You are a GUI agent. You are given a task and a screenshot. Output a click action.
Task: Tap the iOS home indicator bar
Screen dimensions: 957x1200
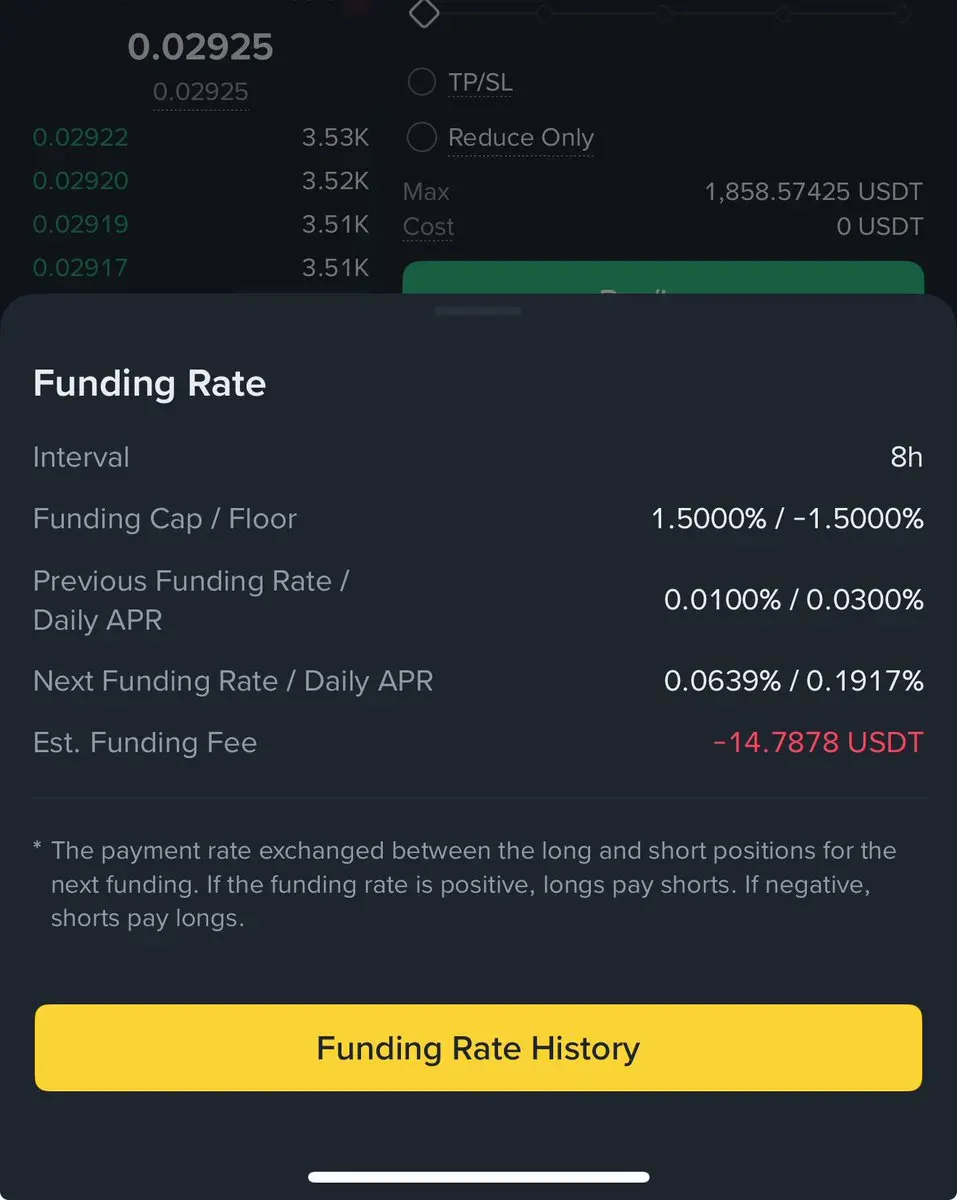[x=478, y=1177]
